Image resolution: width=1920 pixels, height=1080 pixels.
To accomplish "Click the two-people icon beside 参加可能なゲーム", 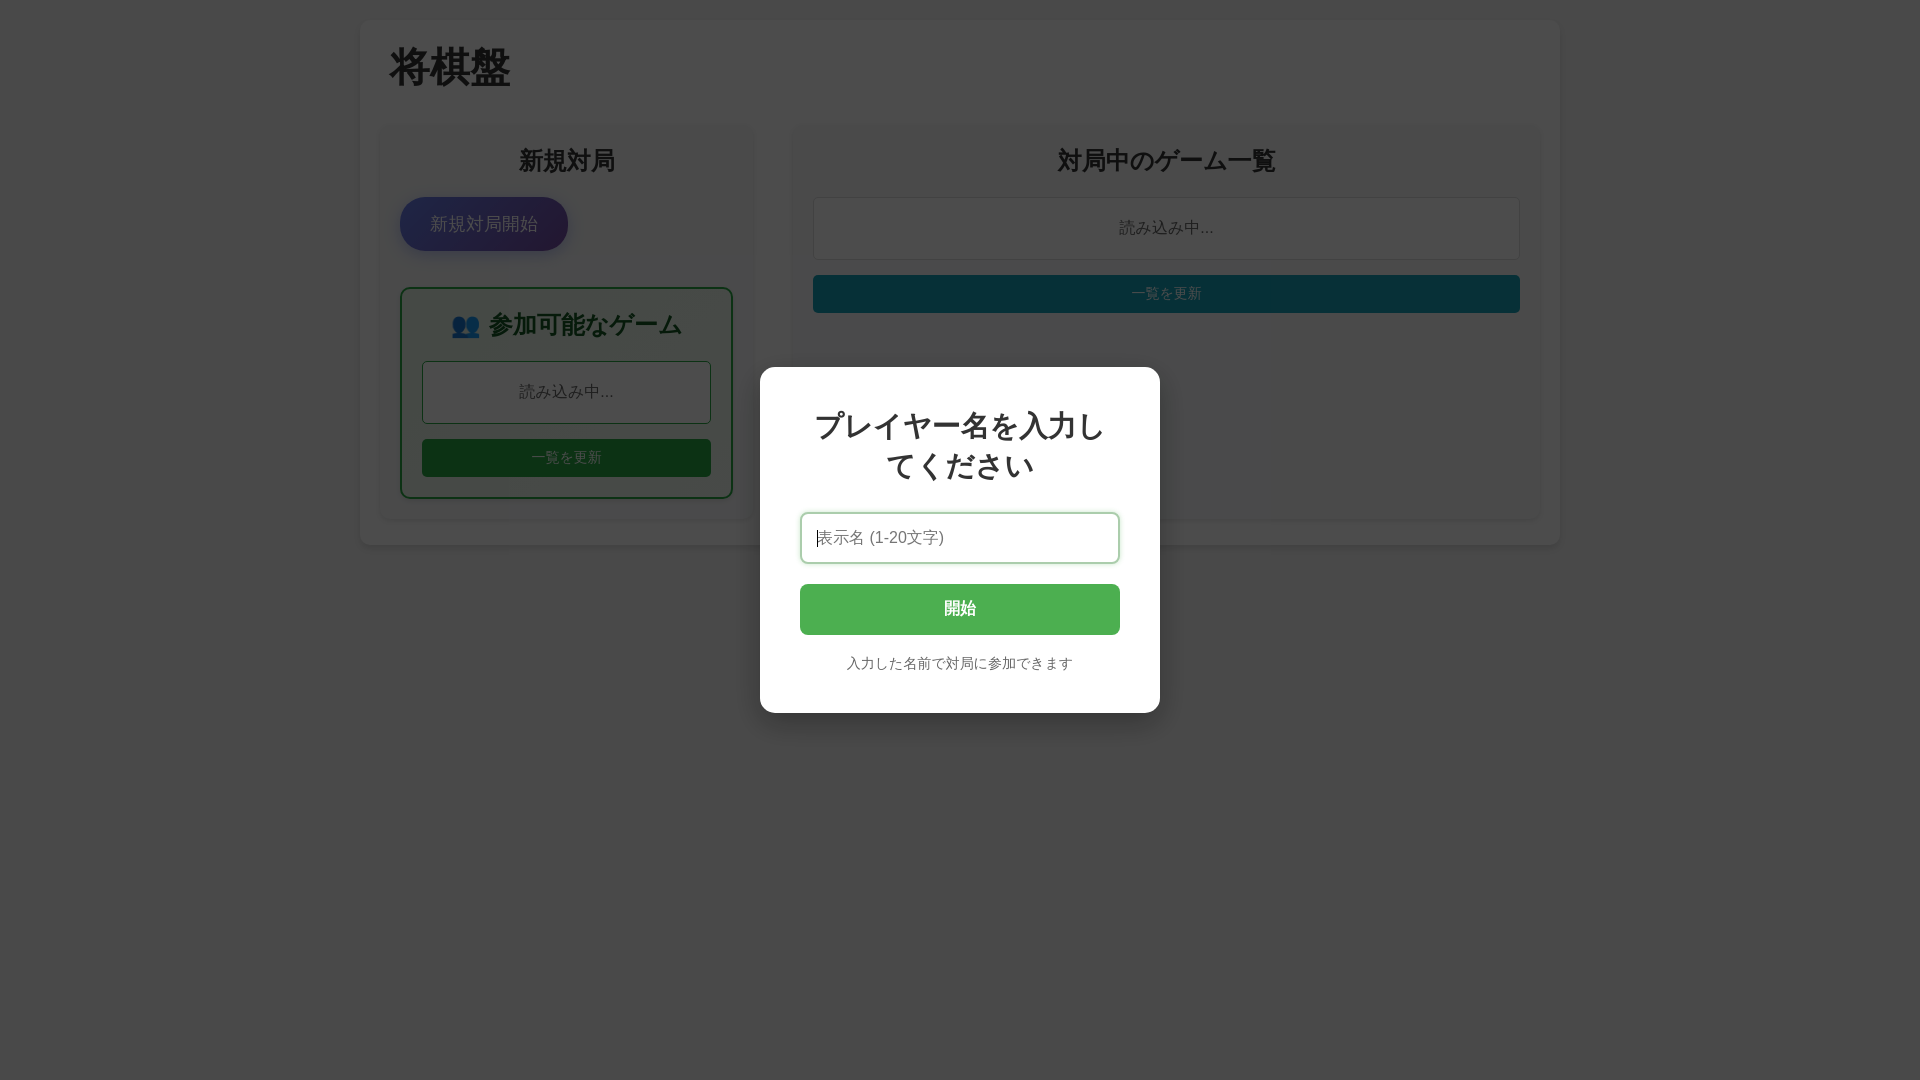I will (465, 326).
